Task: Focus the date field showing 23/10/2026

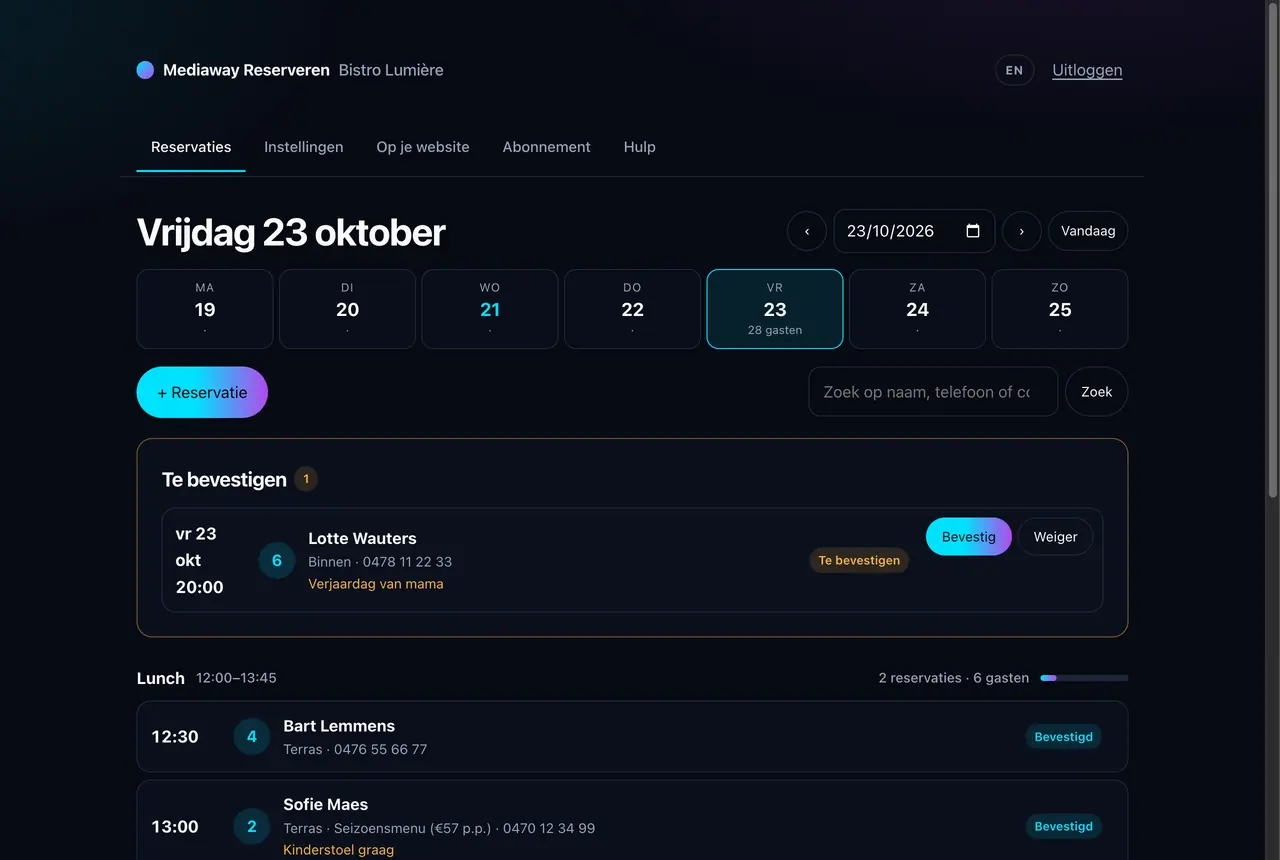Action: tap(914, 231)
